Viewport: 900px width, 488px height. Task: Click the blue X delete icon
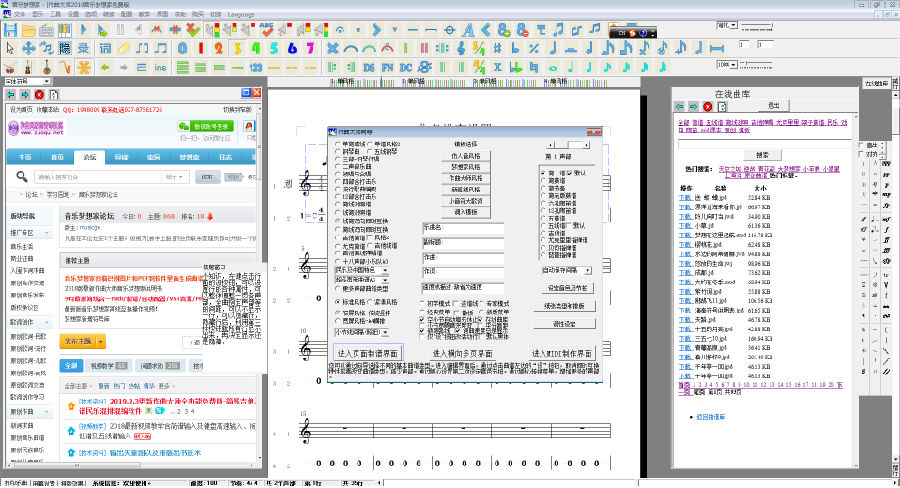[x=333, y=48]
